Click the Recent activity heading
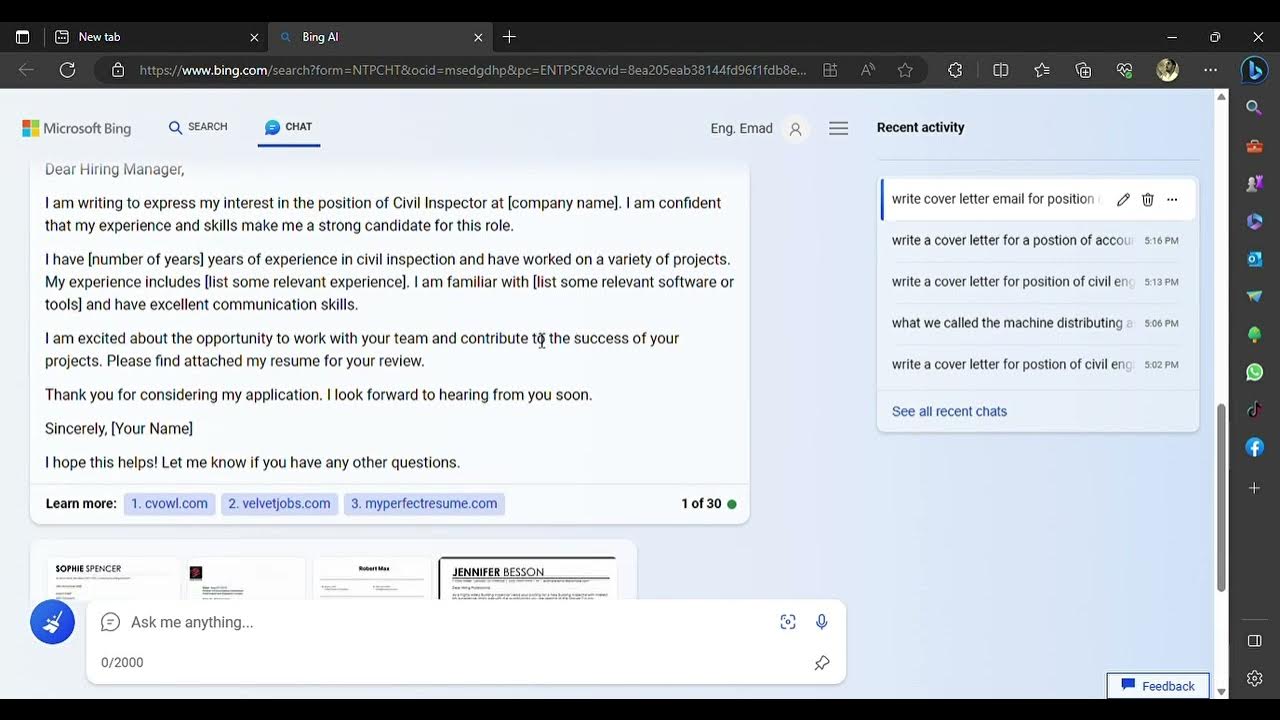Image resolution: width=1280 pixels, height=720 pixels. point(920,128)
